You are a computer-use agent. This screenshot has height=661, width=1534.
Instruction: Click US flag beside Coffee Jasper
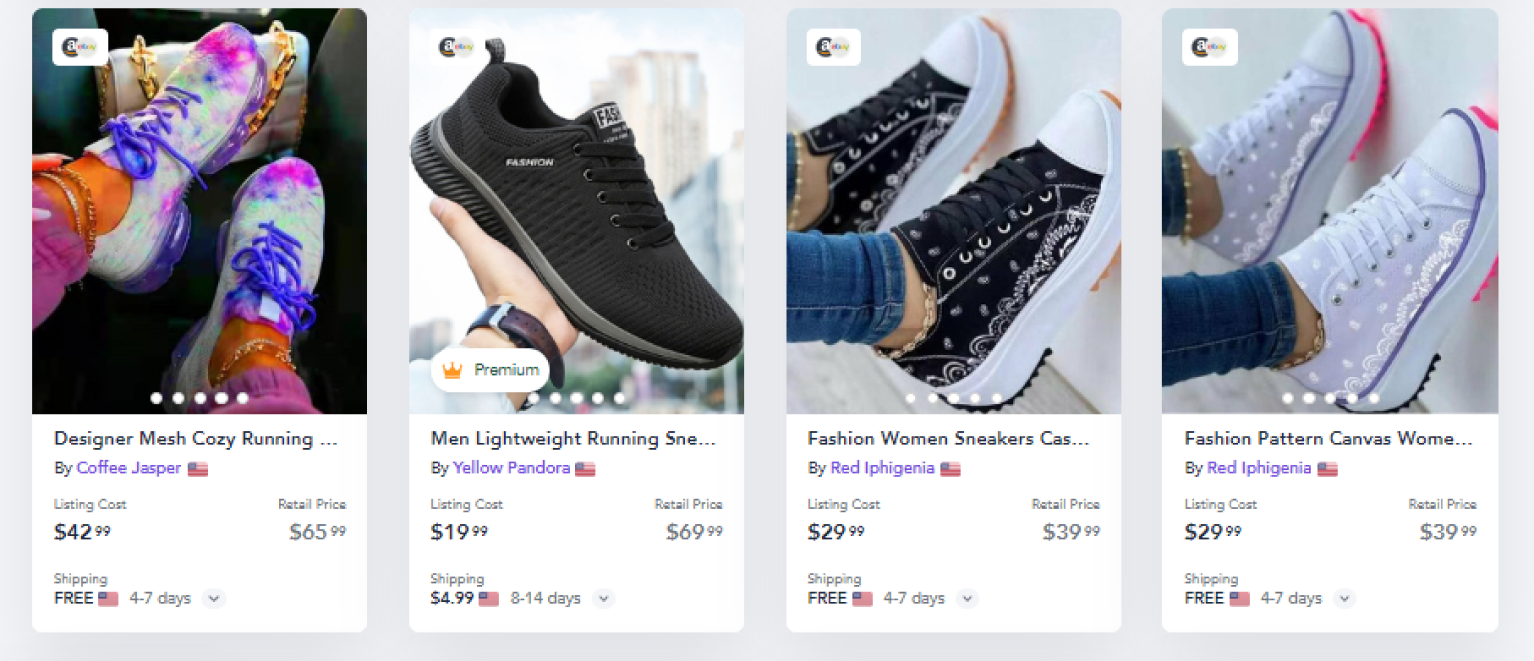point(198,469)
